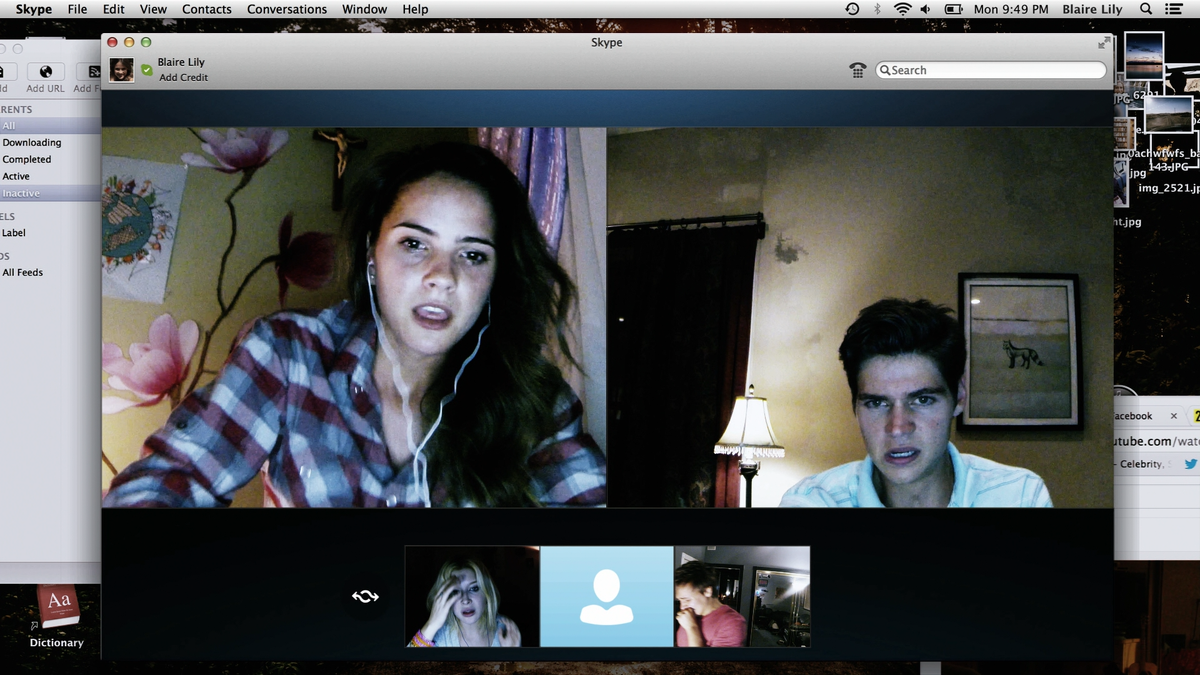Image resolution: width=1200 pixels, height=675 pixels.
Task: Select the blank contact placeholder thumbnail
Action: [607, 596]
